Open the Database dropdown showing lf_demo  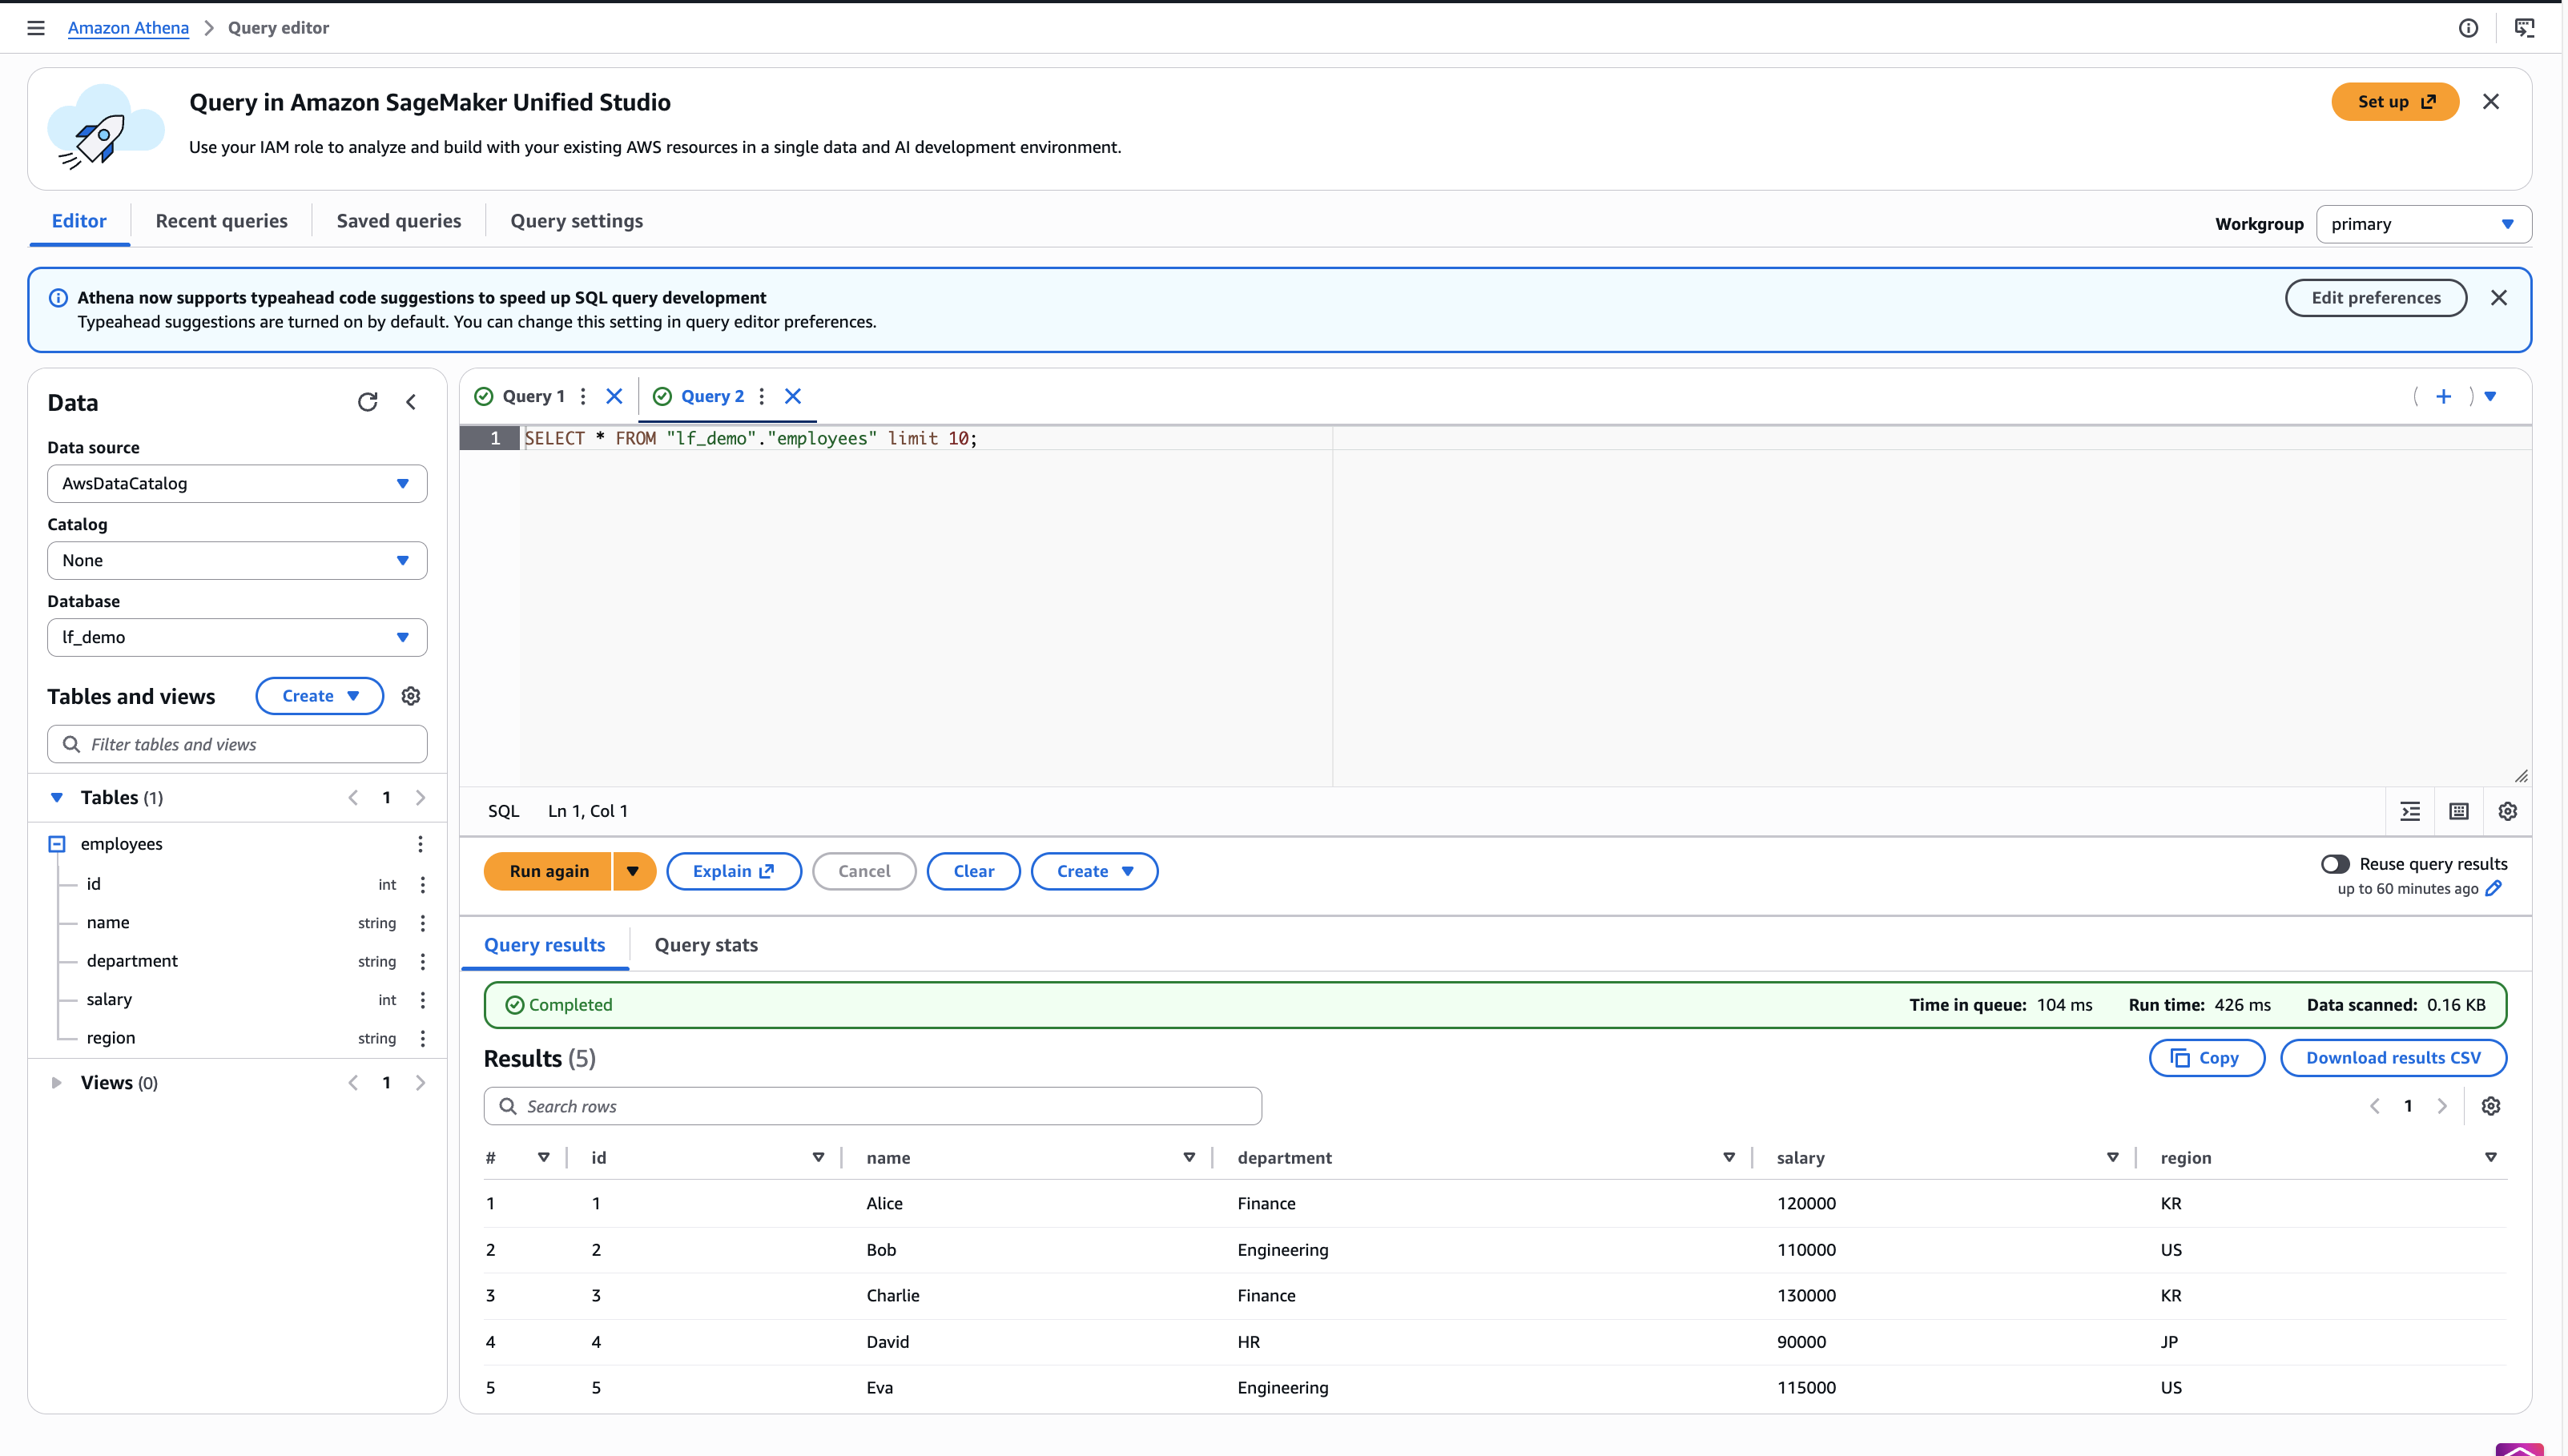(237, 637)
